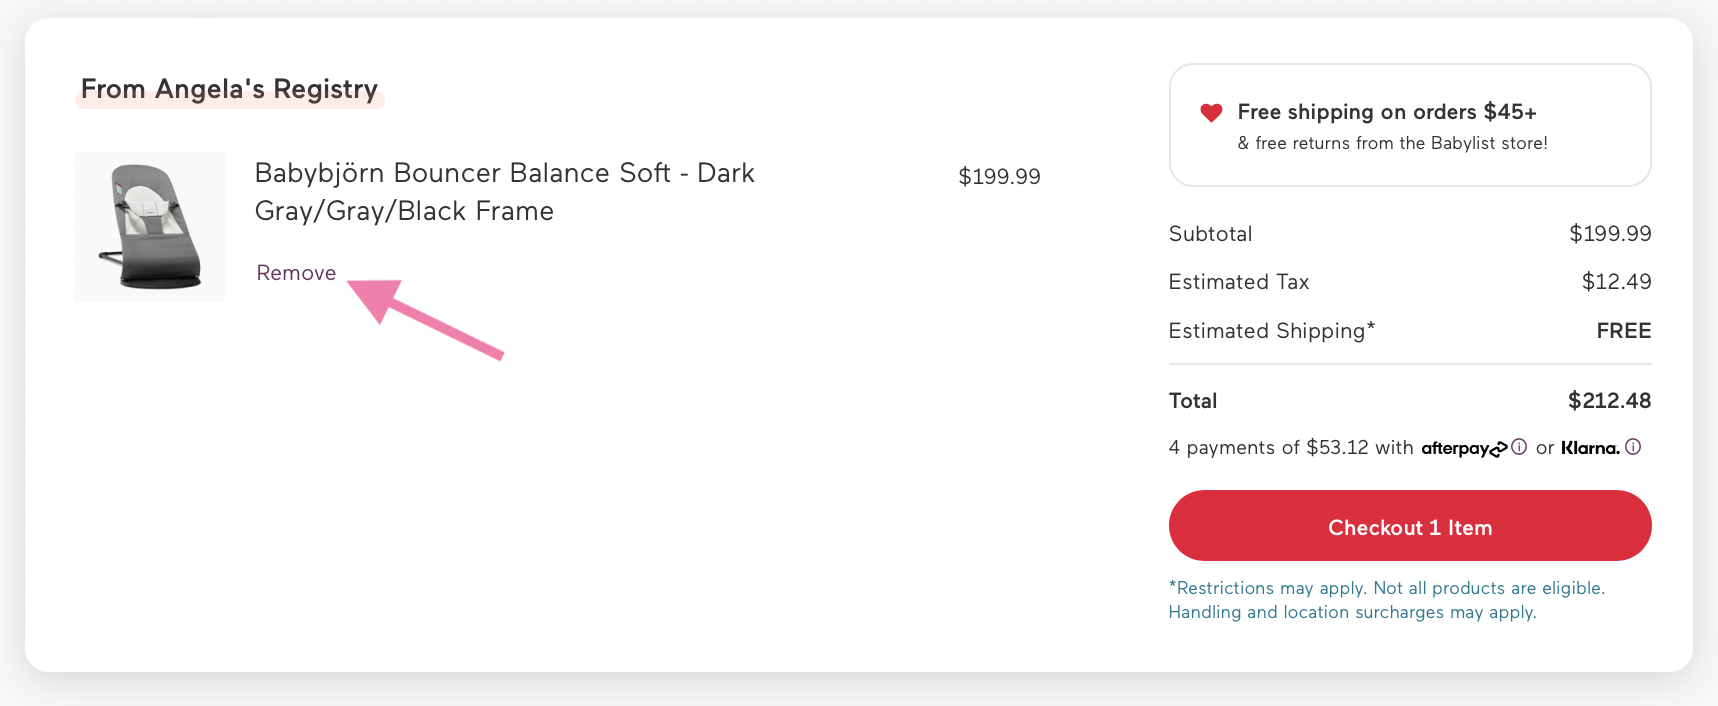
Task: Click the Klarna logo
Action: [x=1590, y=448]
